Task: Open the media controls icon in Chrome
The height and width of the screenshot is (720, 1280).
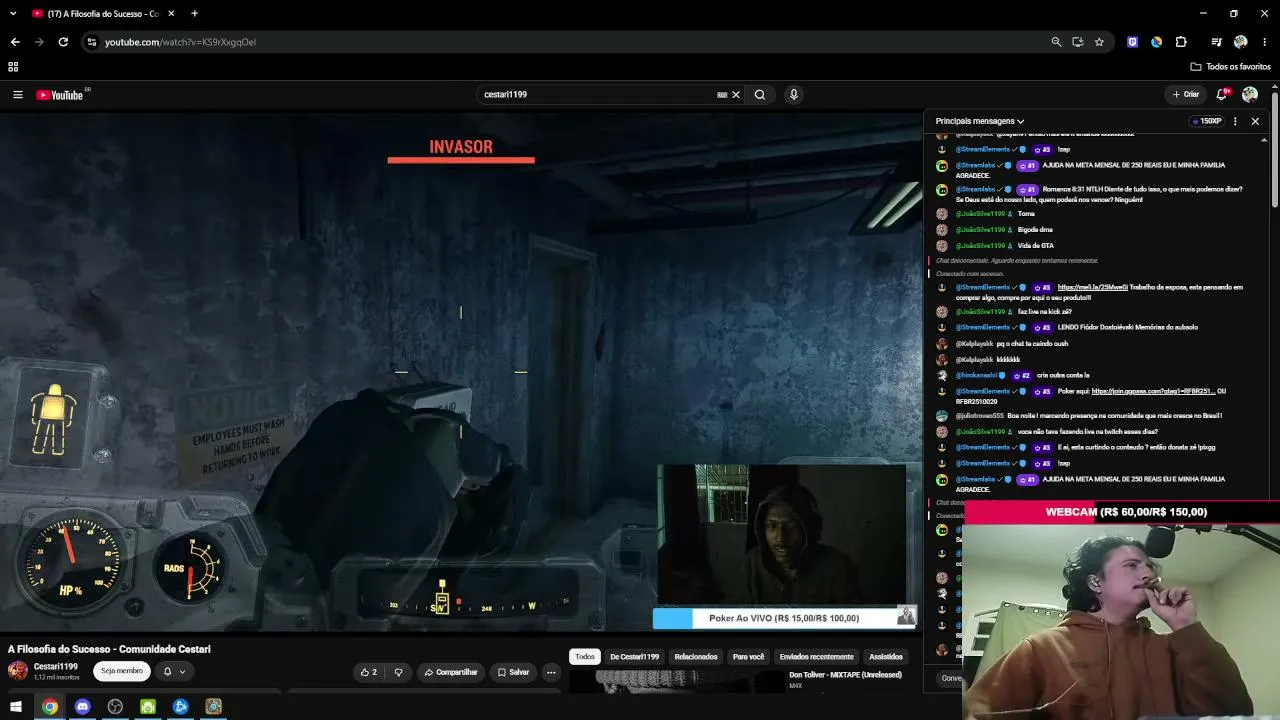Action: click(1216, 42)
